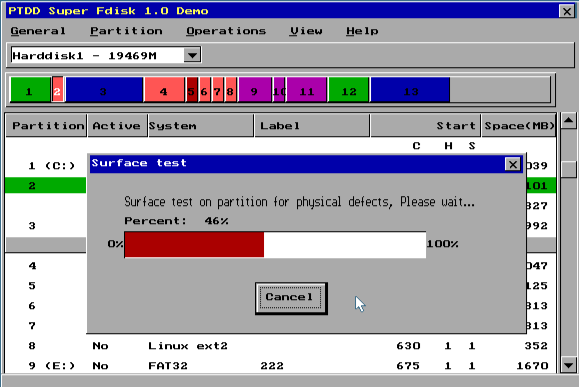The image size is (579, 387).
Task: Click the vertical scrollbar thumb
Action: (568, 169)
